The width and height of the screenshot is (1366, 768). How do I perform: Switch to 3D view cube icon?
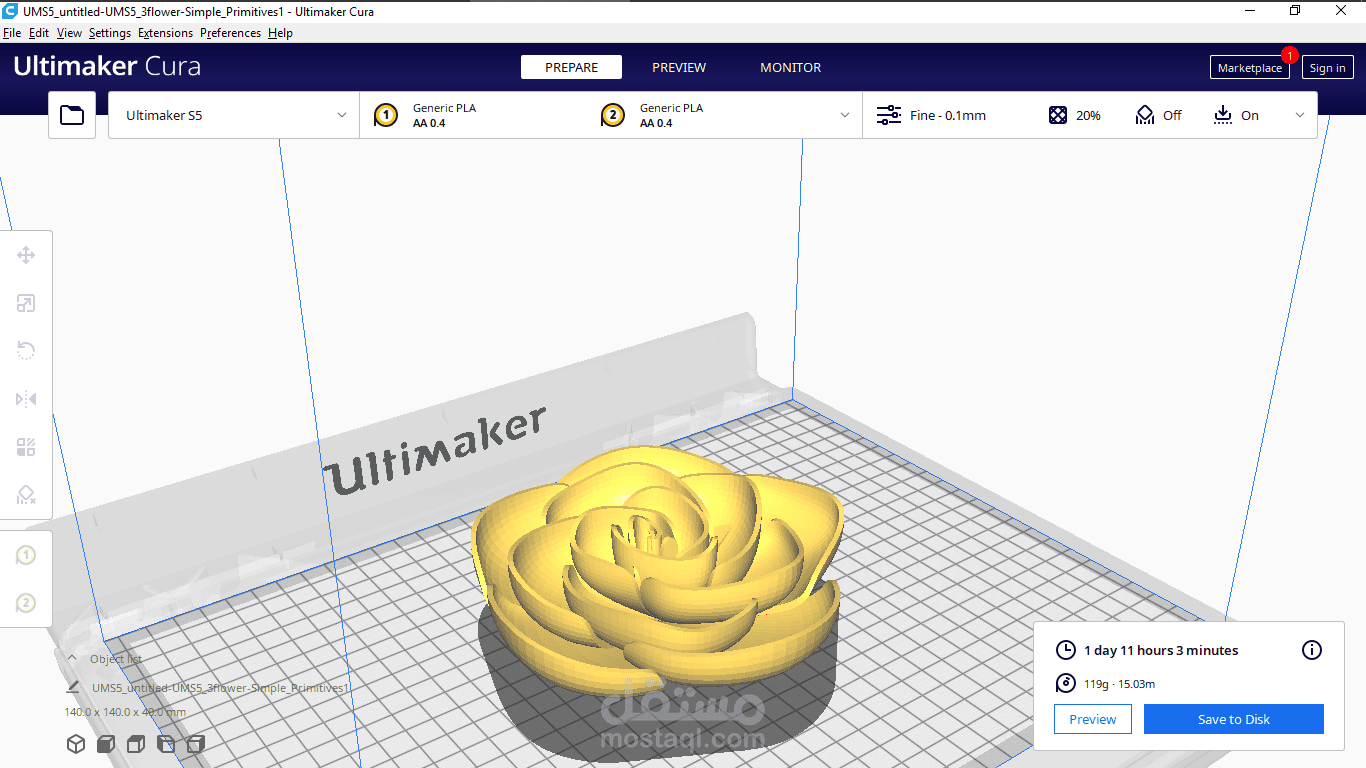(76, 744)
